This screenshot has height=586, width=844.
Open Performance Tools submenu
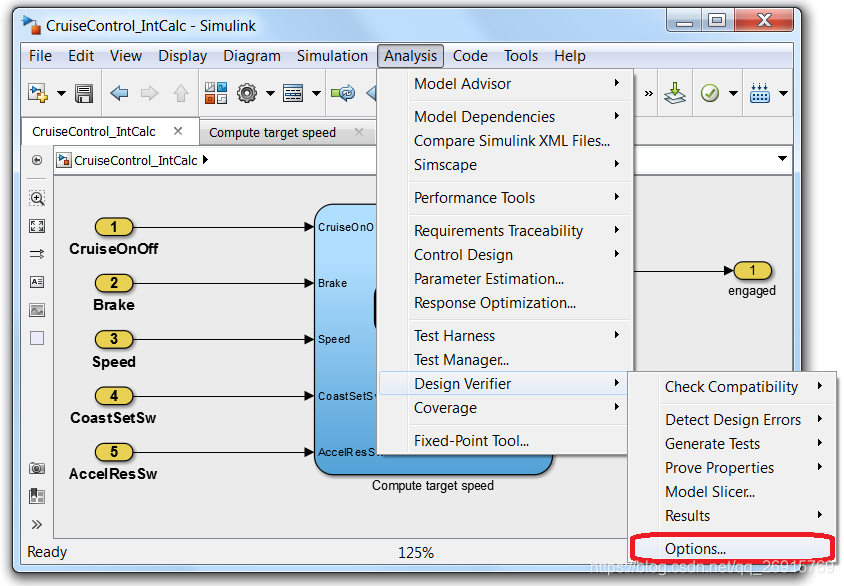tap(504, 198)
